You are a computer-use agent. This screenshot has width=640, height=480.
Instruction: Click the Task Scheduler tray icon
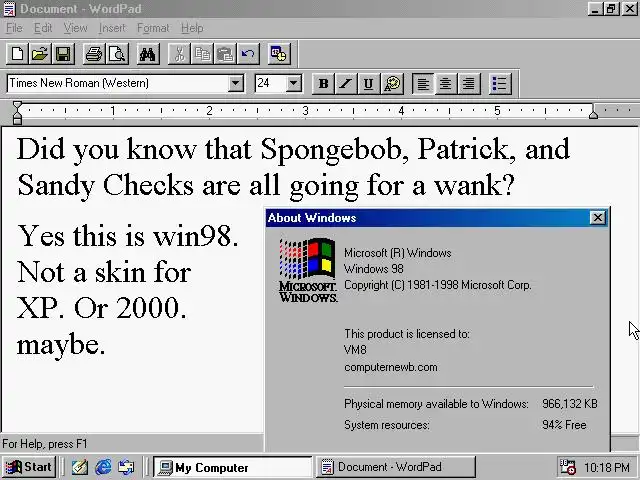click(567, 467)
